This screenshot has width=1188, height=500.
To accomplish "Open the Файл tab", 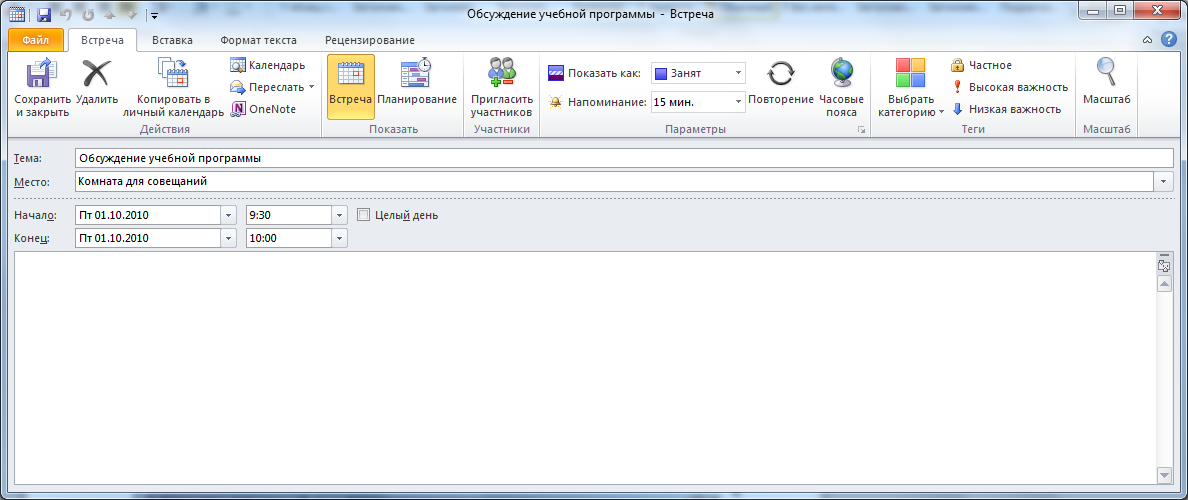I will pyautogui.click(x=36, y=40).
